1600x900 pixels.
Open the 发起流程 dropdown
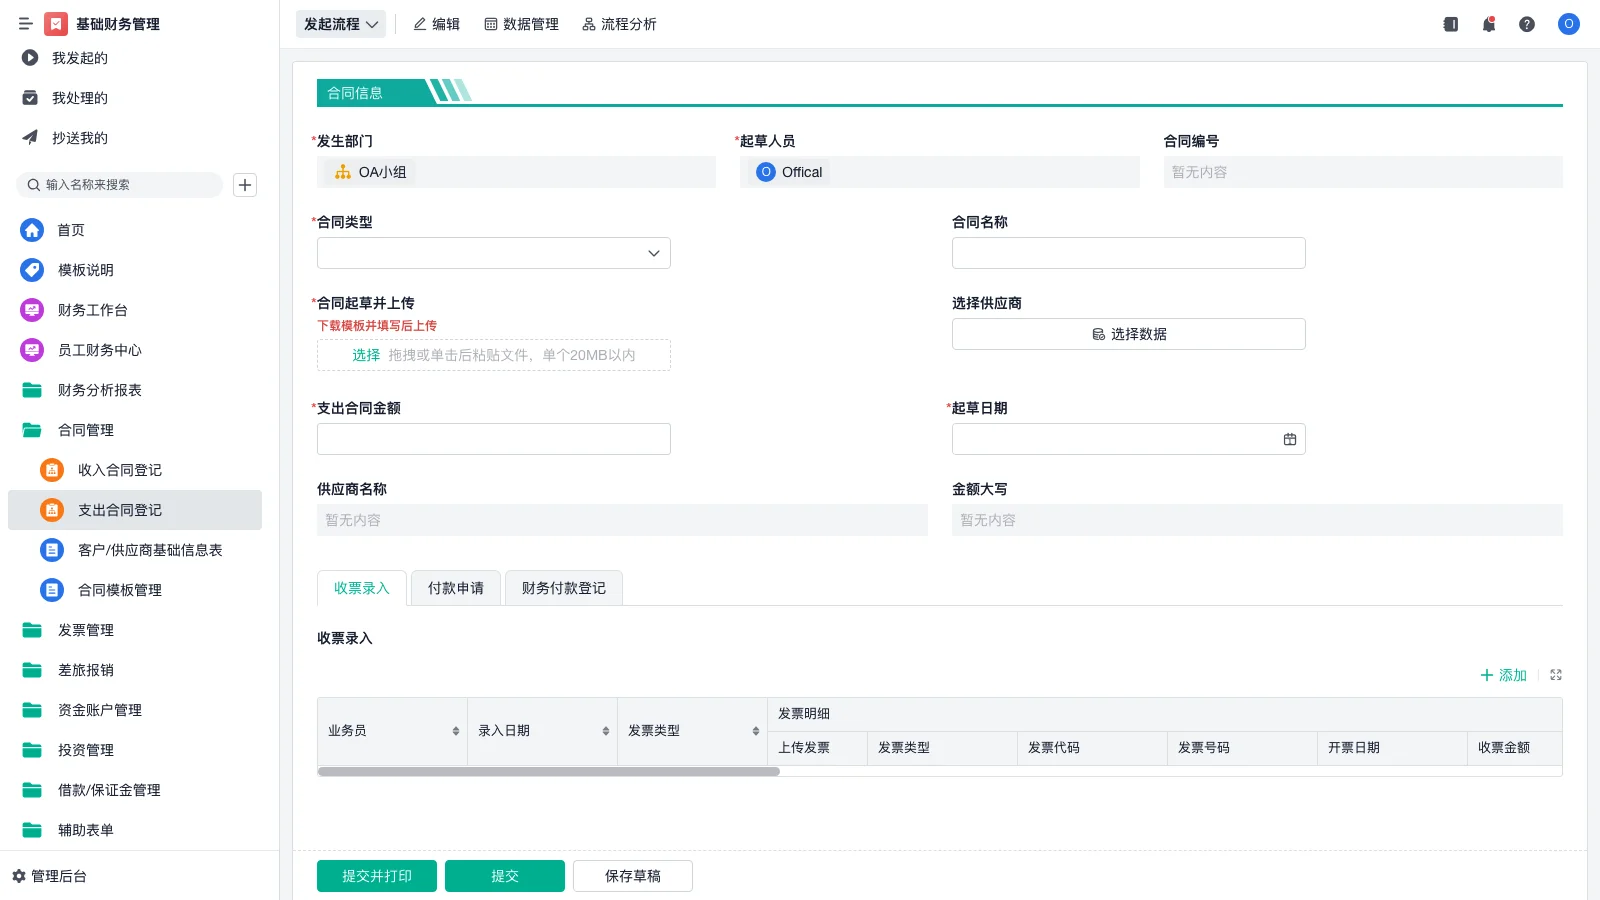click(x=341, y=24)
